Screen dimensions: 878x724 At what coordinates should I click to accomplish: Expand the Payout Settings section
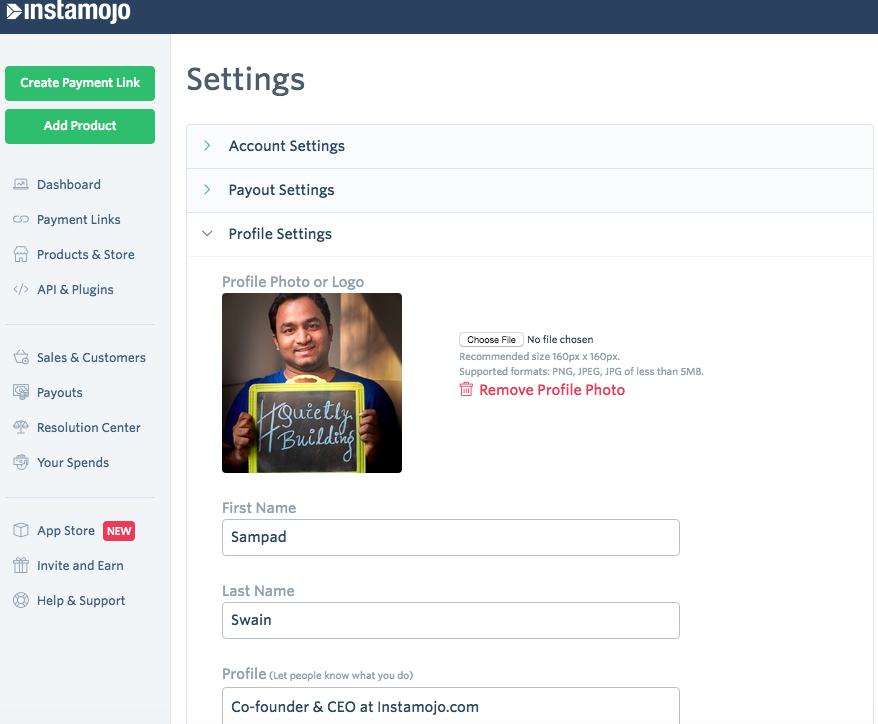(x=281, y=190)
